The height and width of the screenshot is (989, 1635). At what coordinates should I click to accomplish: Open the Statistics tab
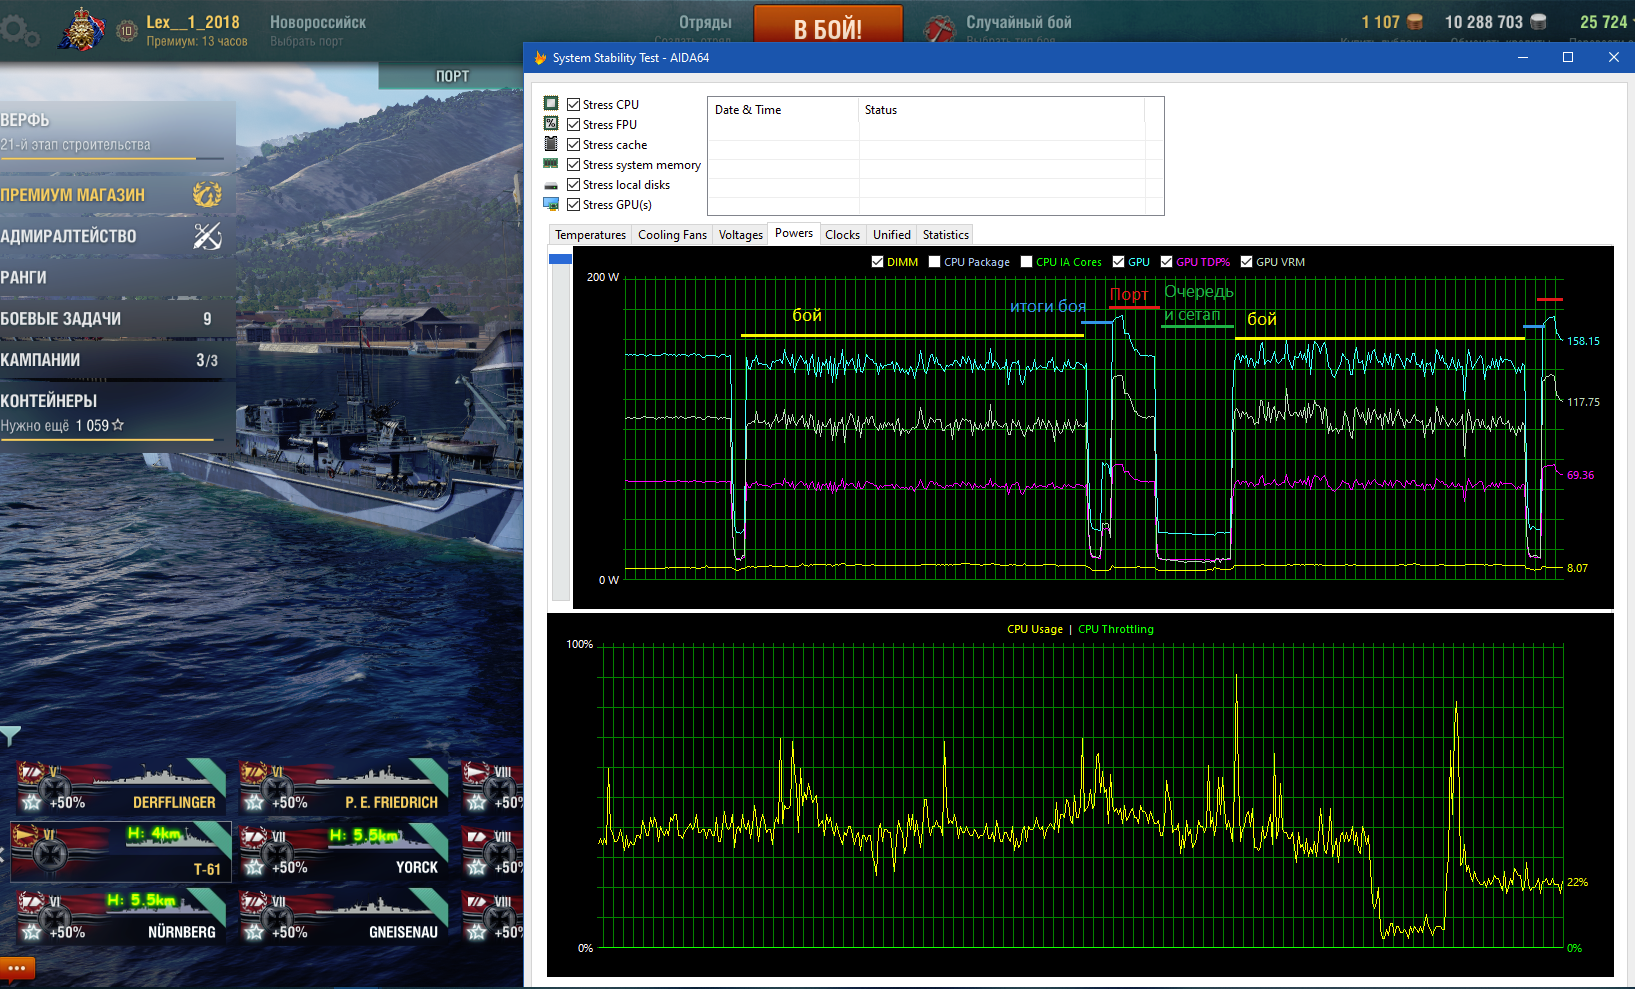pos(945,235)
